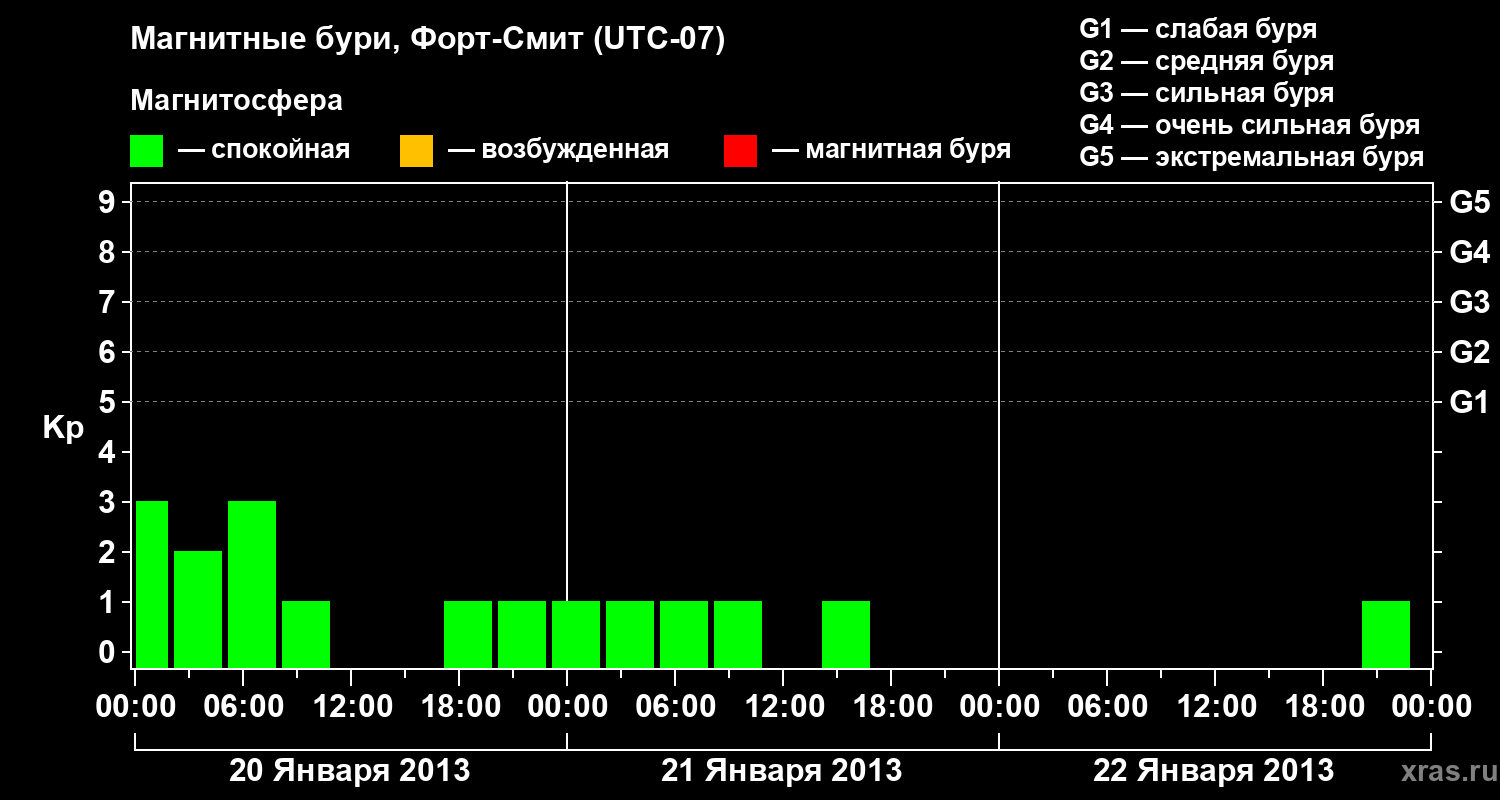The image size is (1500, 800).
Task: Click the 'Kp' axis title
Action: (x=63, y=428)
